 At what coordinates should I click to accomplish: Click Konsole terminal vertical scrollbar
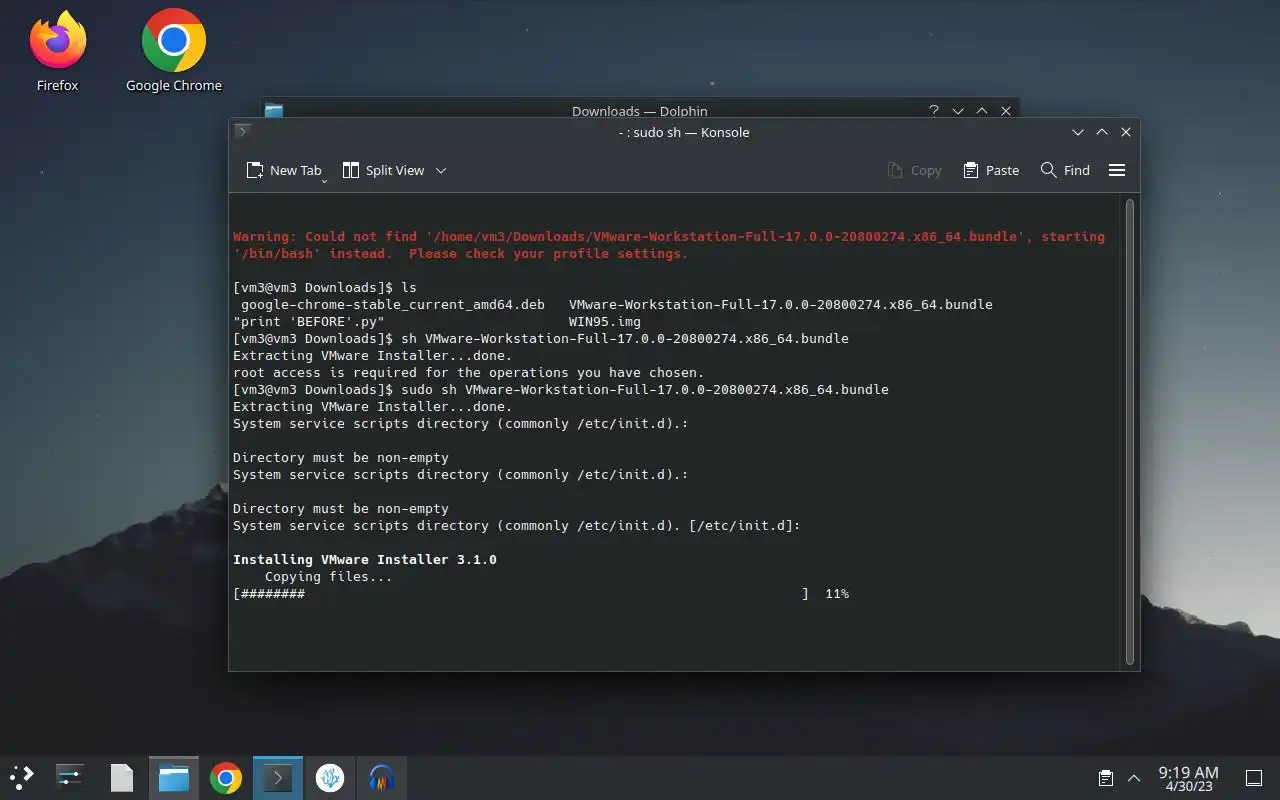click(1130, 431)
